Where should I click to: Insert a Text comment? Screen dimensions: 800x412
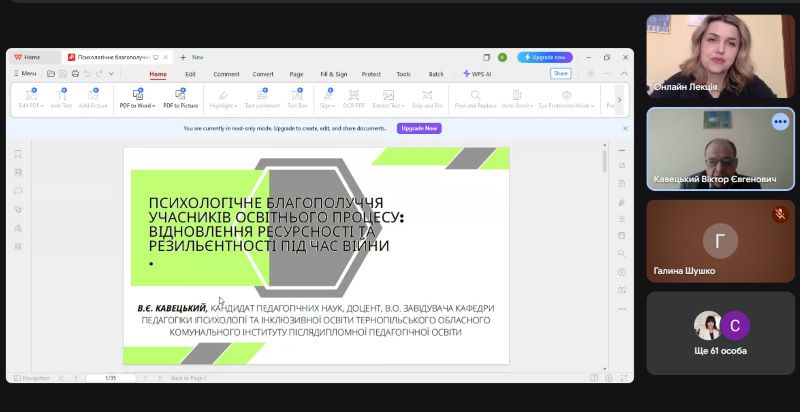pos(262,99)
